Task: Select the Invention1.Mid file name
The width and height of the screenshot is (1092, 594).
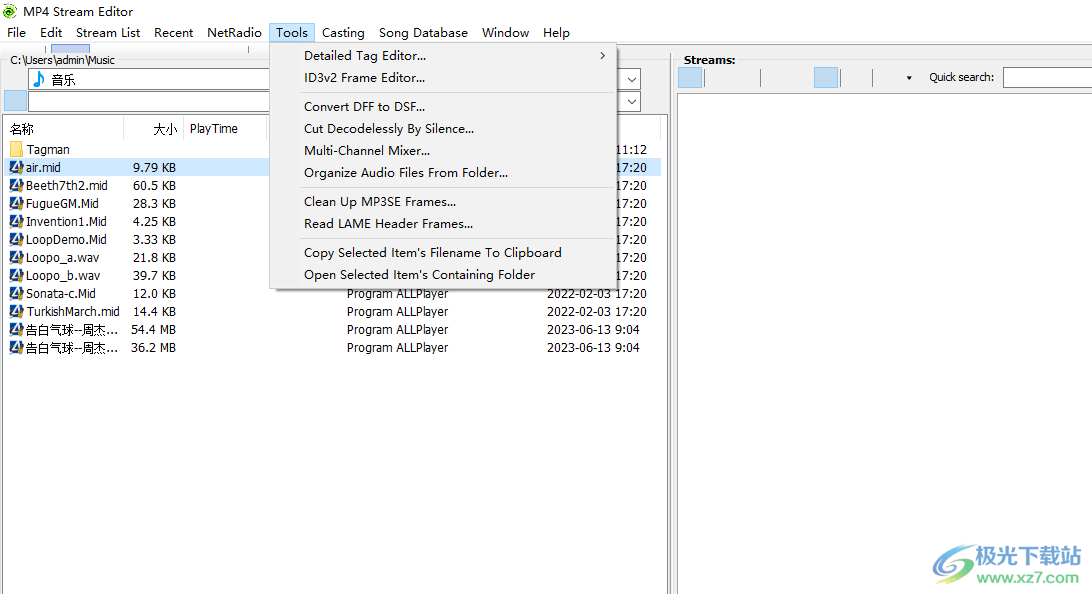Action: (66, 221)
